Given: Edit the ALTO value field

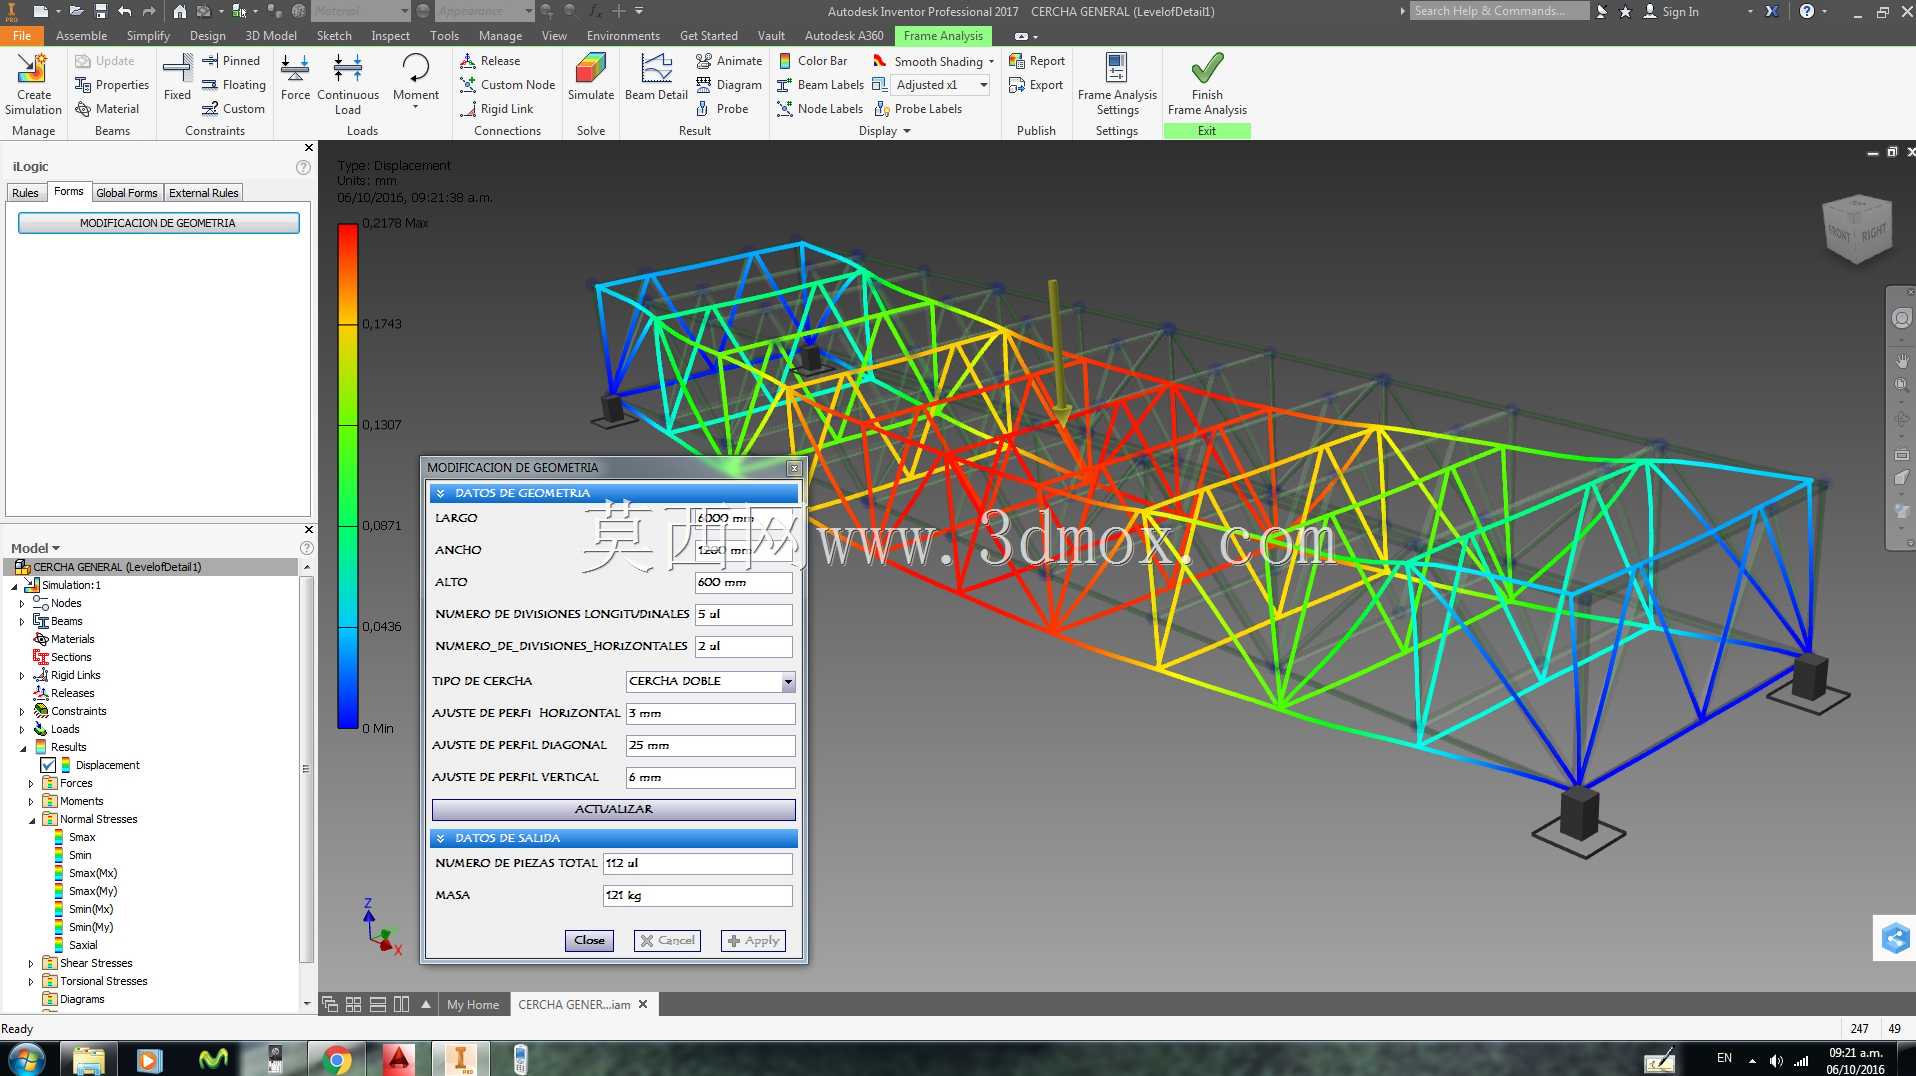Looking at the screenshot, I should click(744, 582).
